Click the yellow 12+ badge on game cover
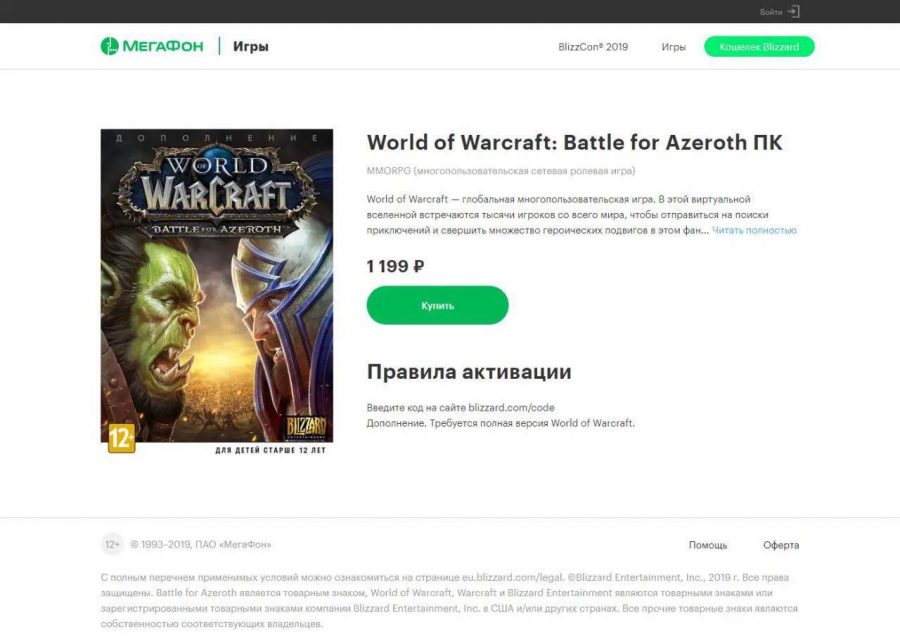The image size is (900, 644). tap(122, 439)
